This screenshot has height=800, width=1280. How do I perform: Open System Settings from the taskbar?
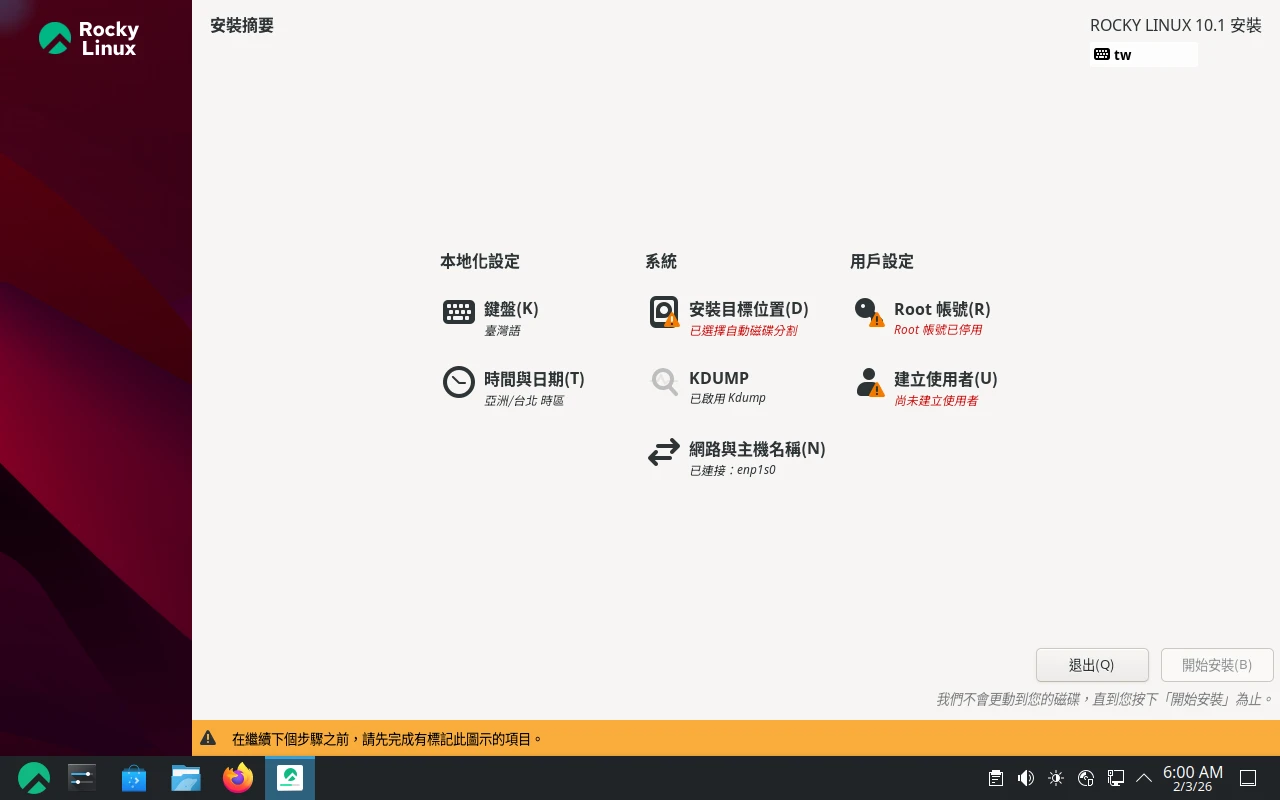click(x=82, y=778)
